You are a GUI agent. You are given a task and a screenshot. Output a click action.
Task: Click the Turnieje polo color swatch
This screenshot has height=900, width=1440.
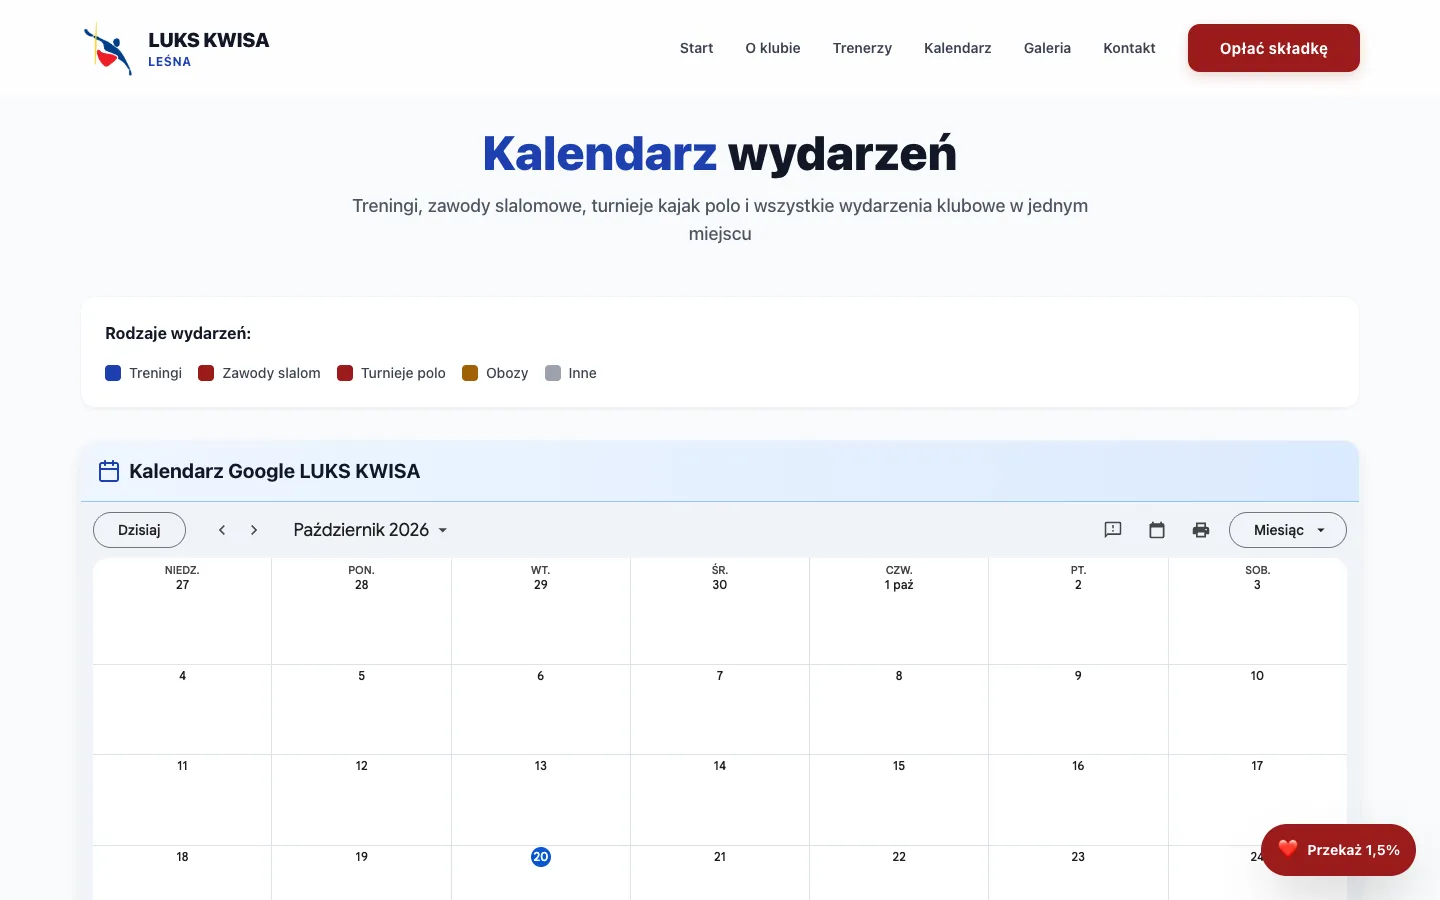click(x=345, y=373)
